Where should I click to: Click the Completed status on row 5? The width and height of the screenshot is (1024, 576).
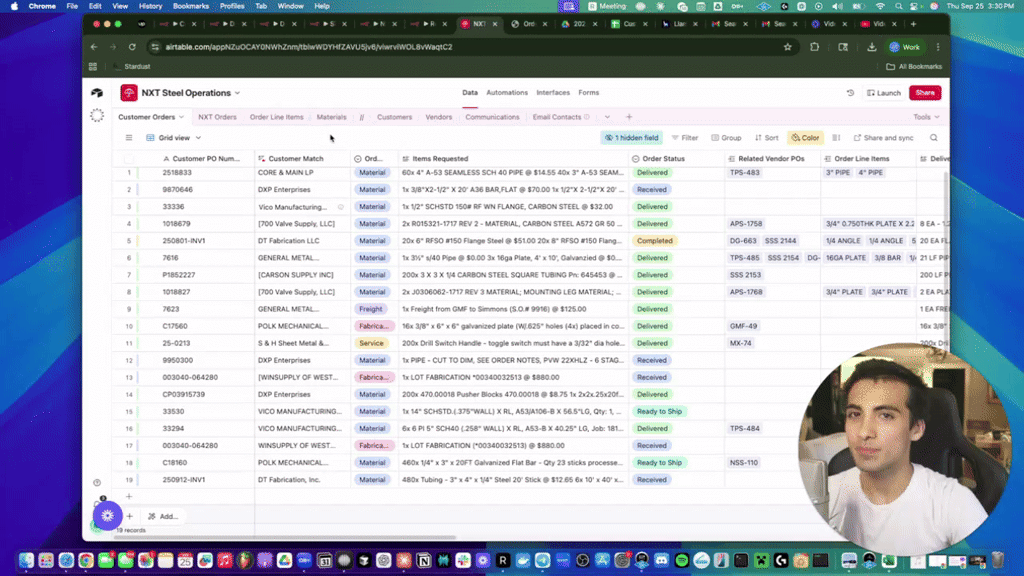coord(654,240)
